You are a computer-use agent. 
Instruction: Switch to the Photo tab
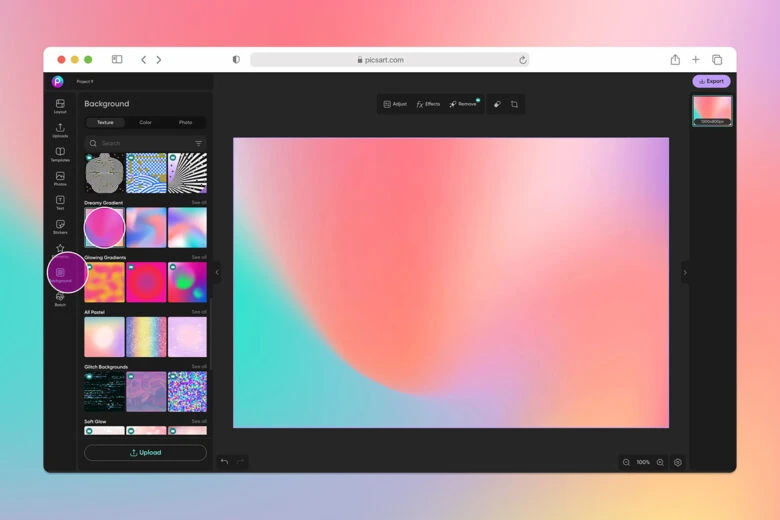coord(185,122)
